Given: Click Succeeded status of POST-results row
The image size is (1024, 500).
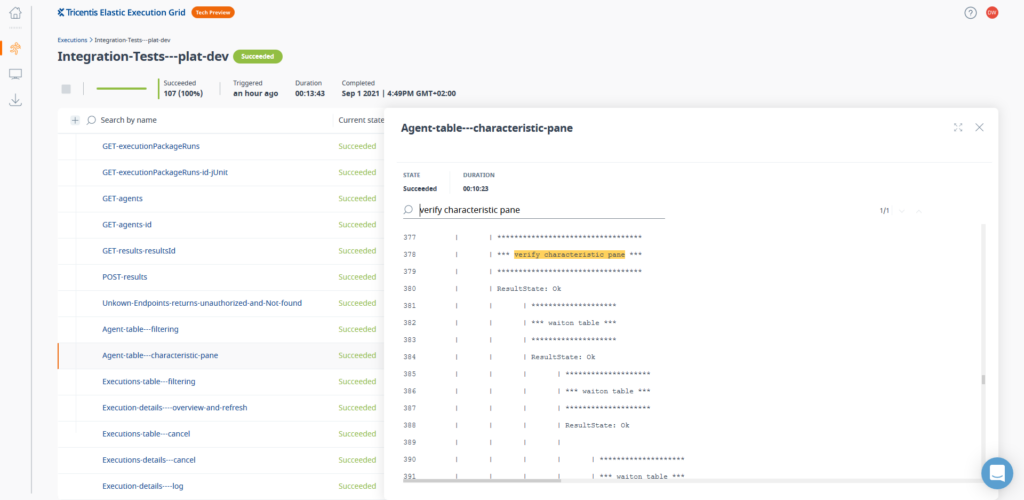Looking at the screenshot, I should click(357, 277).
